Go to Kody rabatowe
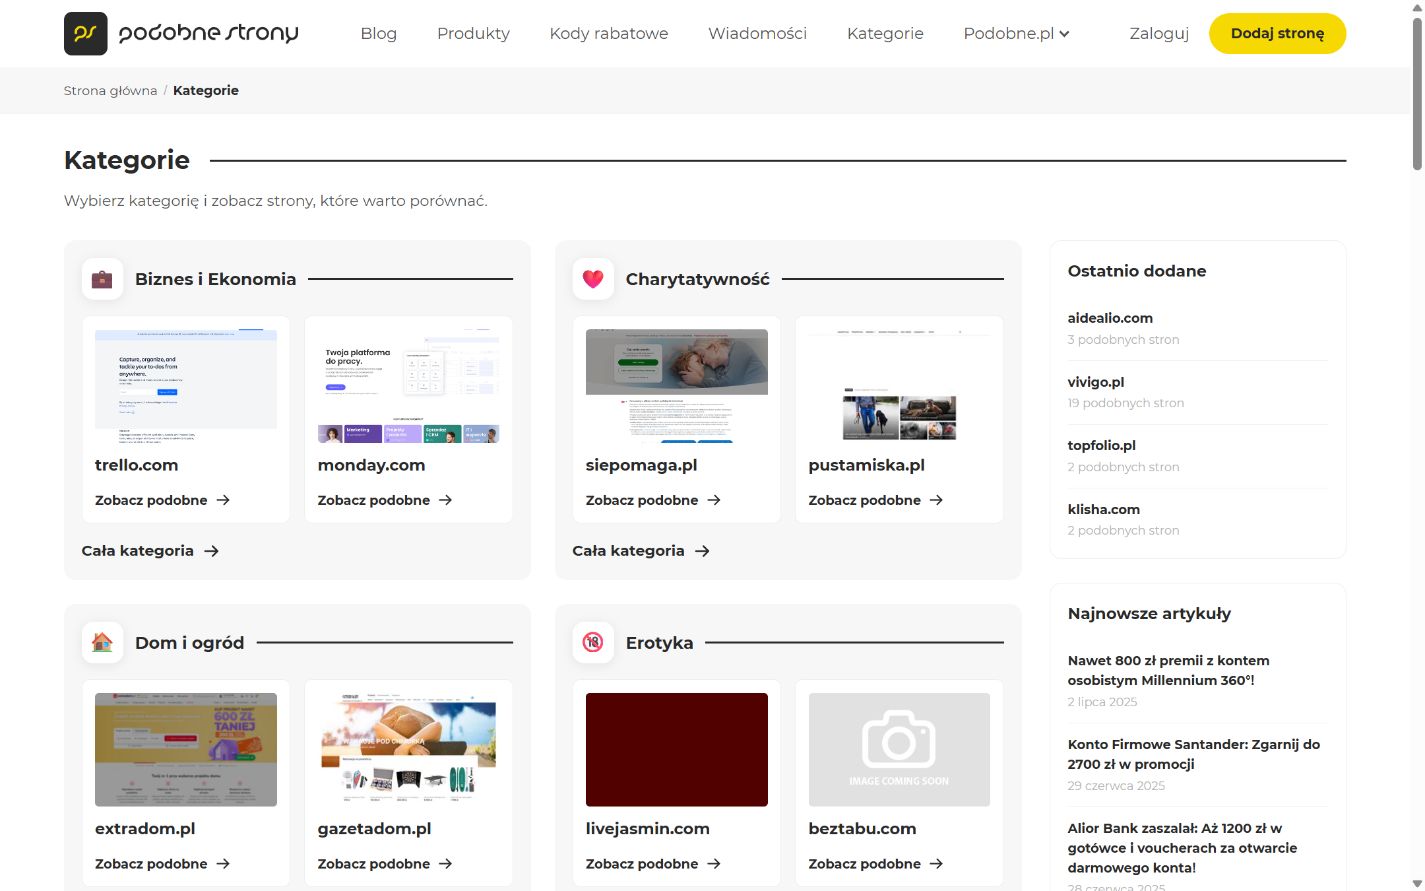The height and width of the screenshot is (891, 1425). coord(609,33)
